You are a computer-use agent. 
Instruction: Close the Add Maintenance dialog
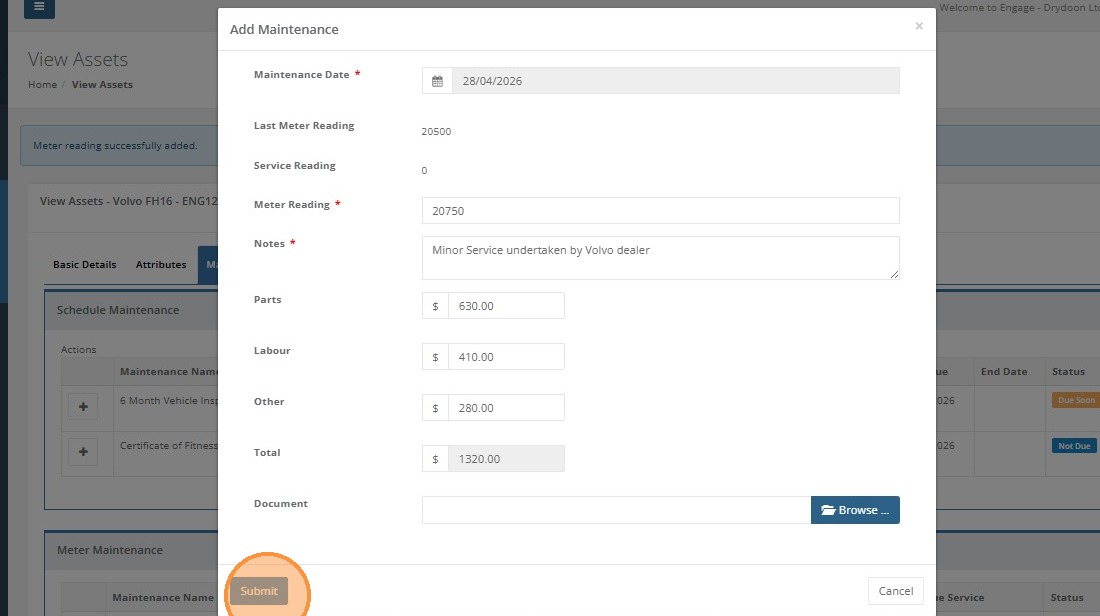[x=919, y=26]
